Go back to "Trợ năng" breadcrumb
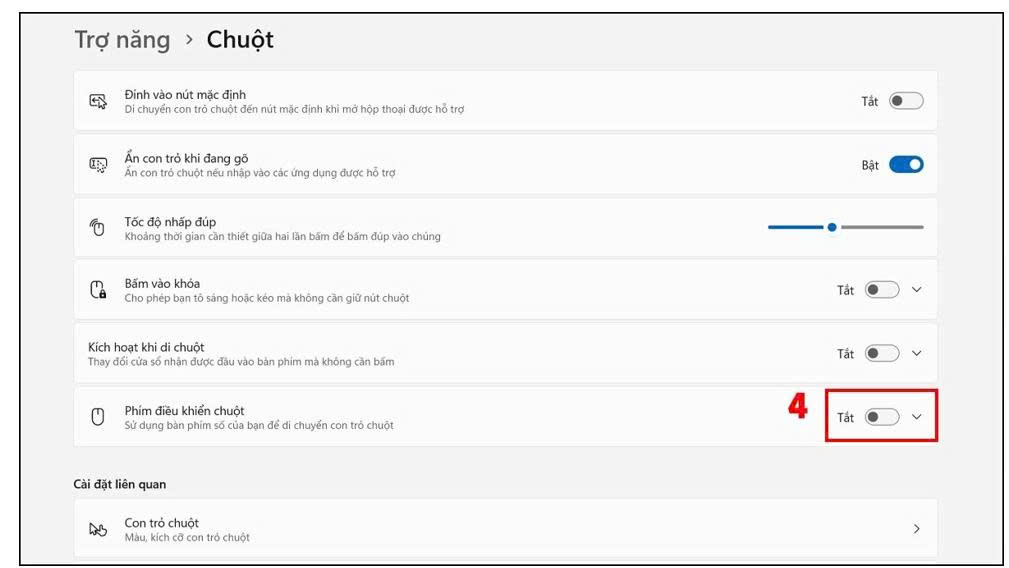The width and height of the screenshot is (1009, 568). coord(122,40)
